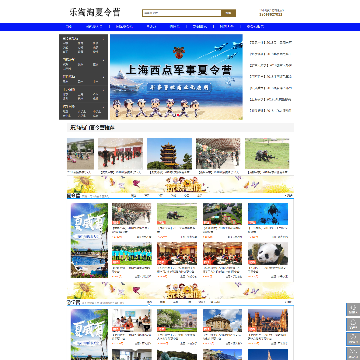
Task: Open the classroom students card
Action: point(132,320)
